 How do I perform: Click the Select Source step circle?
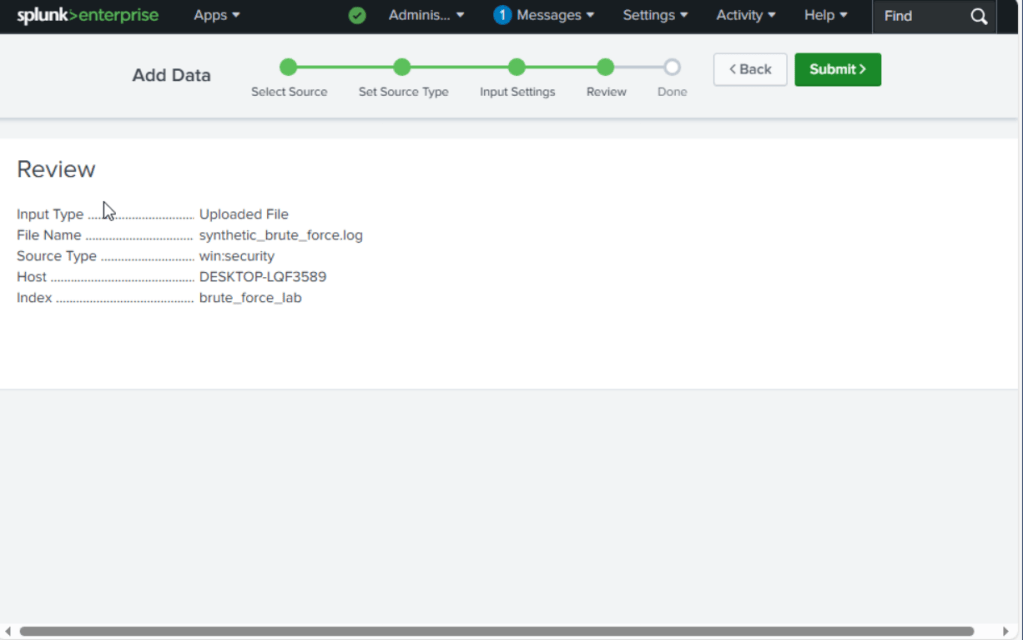tap(288, 67)
